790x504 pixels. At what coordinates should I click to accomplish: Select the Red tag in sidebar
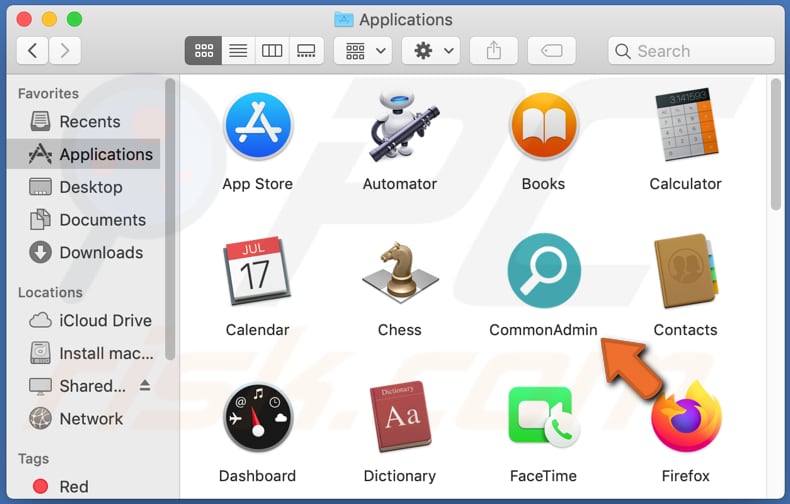[x=84, y=486]
